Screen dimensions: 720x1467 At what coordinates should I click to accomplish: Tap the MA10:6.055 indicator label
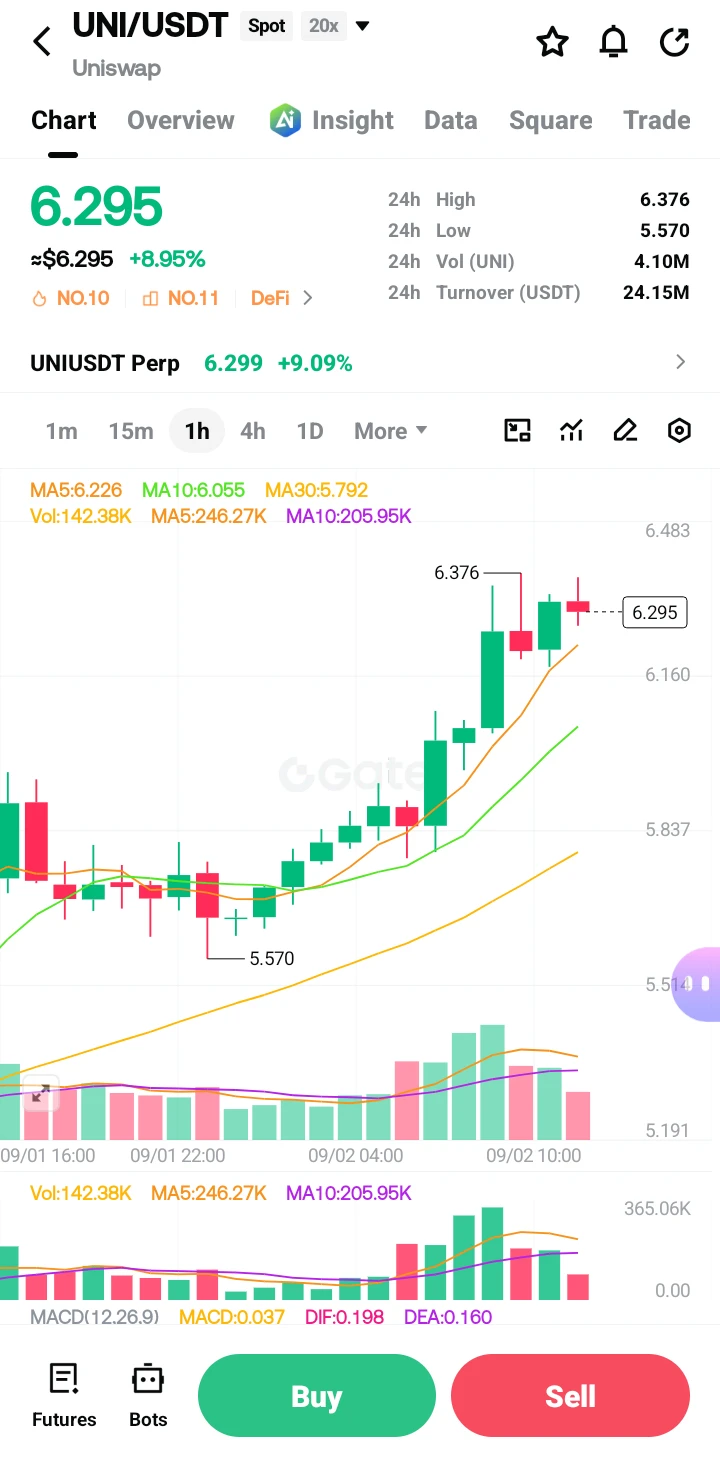(193, 490)
